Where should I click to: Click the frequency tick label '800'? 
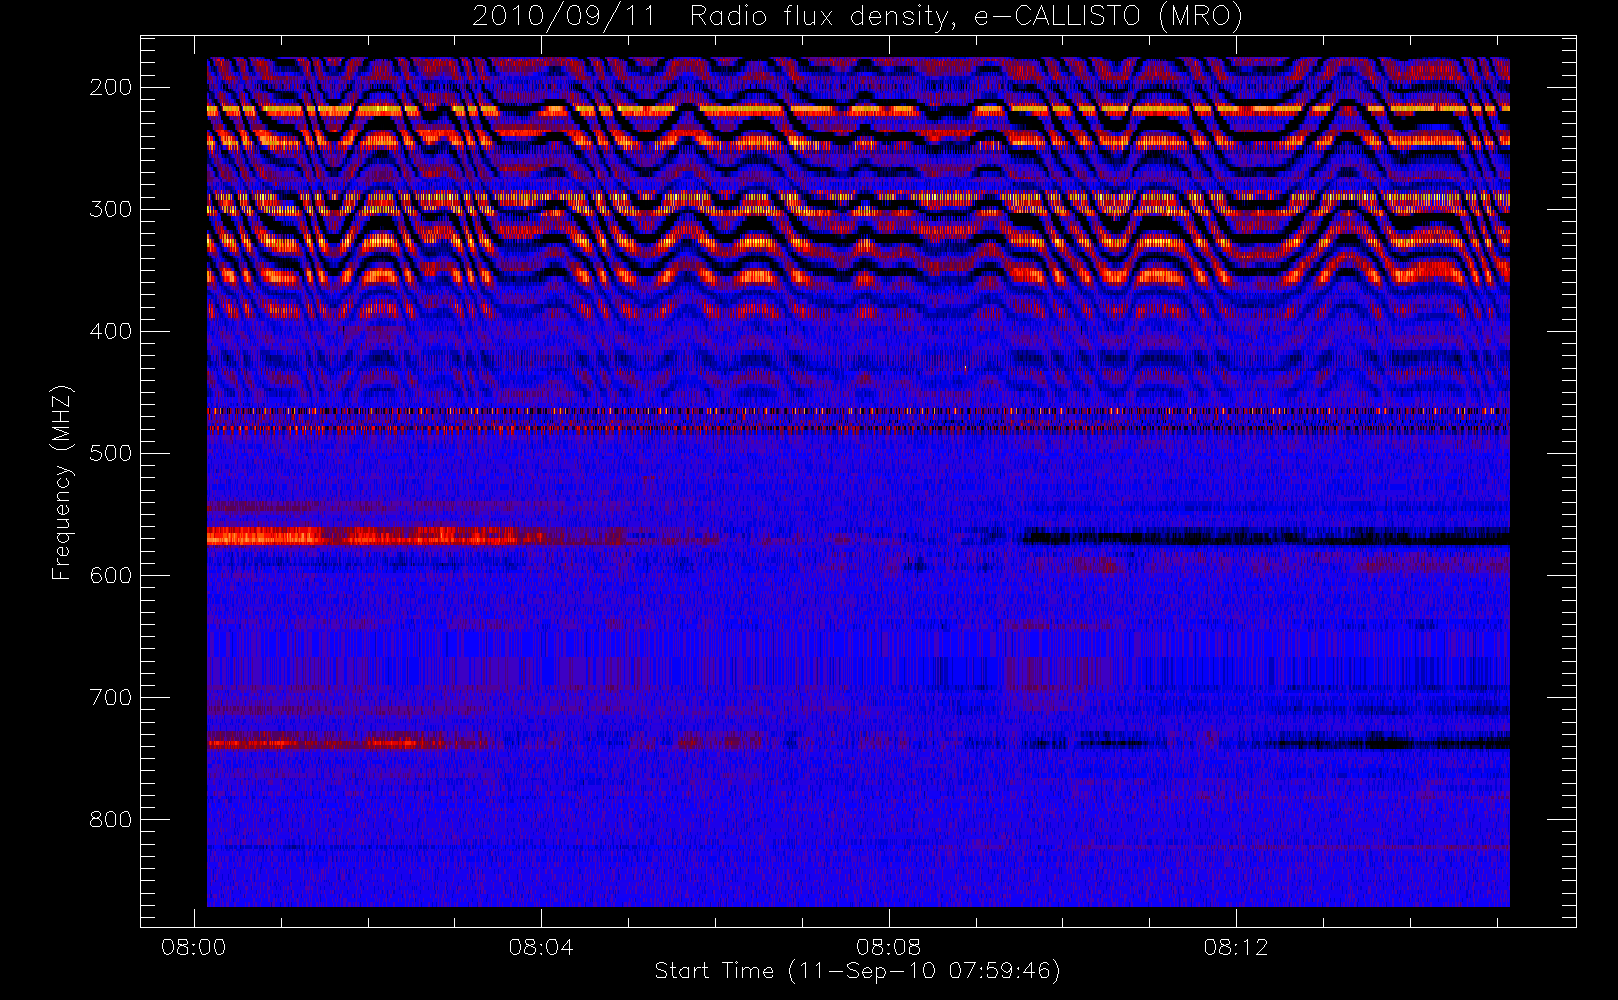point(111,819)
